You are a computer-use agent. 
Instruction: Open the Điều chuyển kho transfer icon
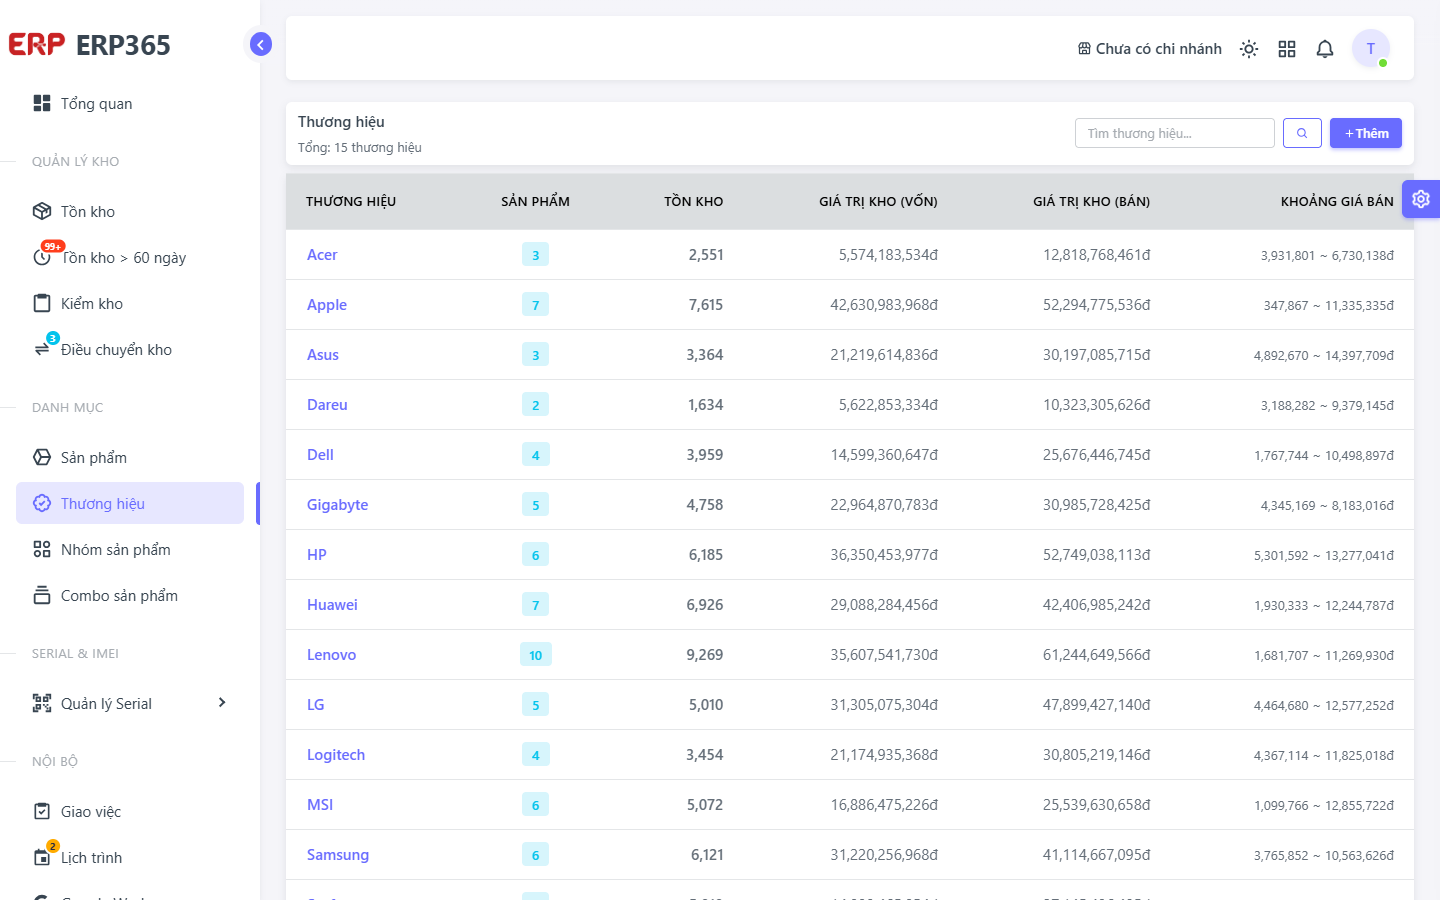click(x=42, y=349)
